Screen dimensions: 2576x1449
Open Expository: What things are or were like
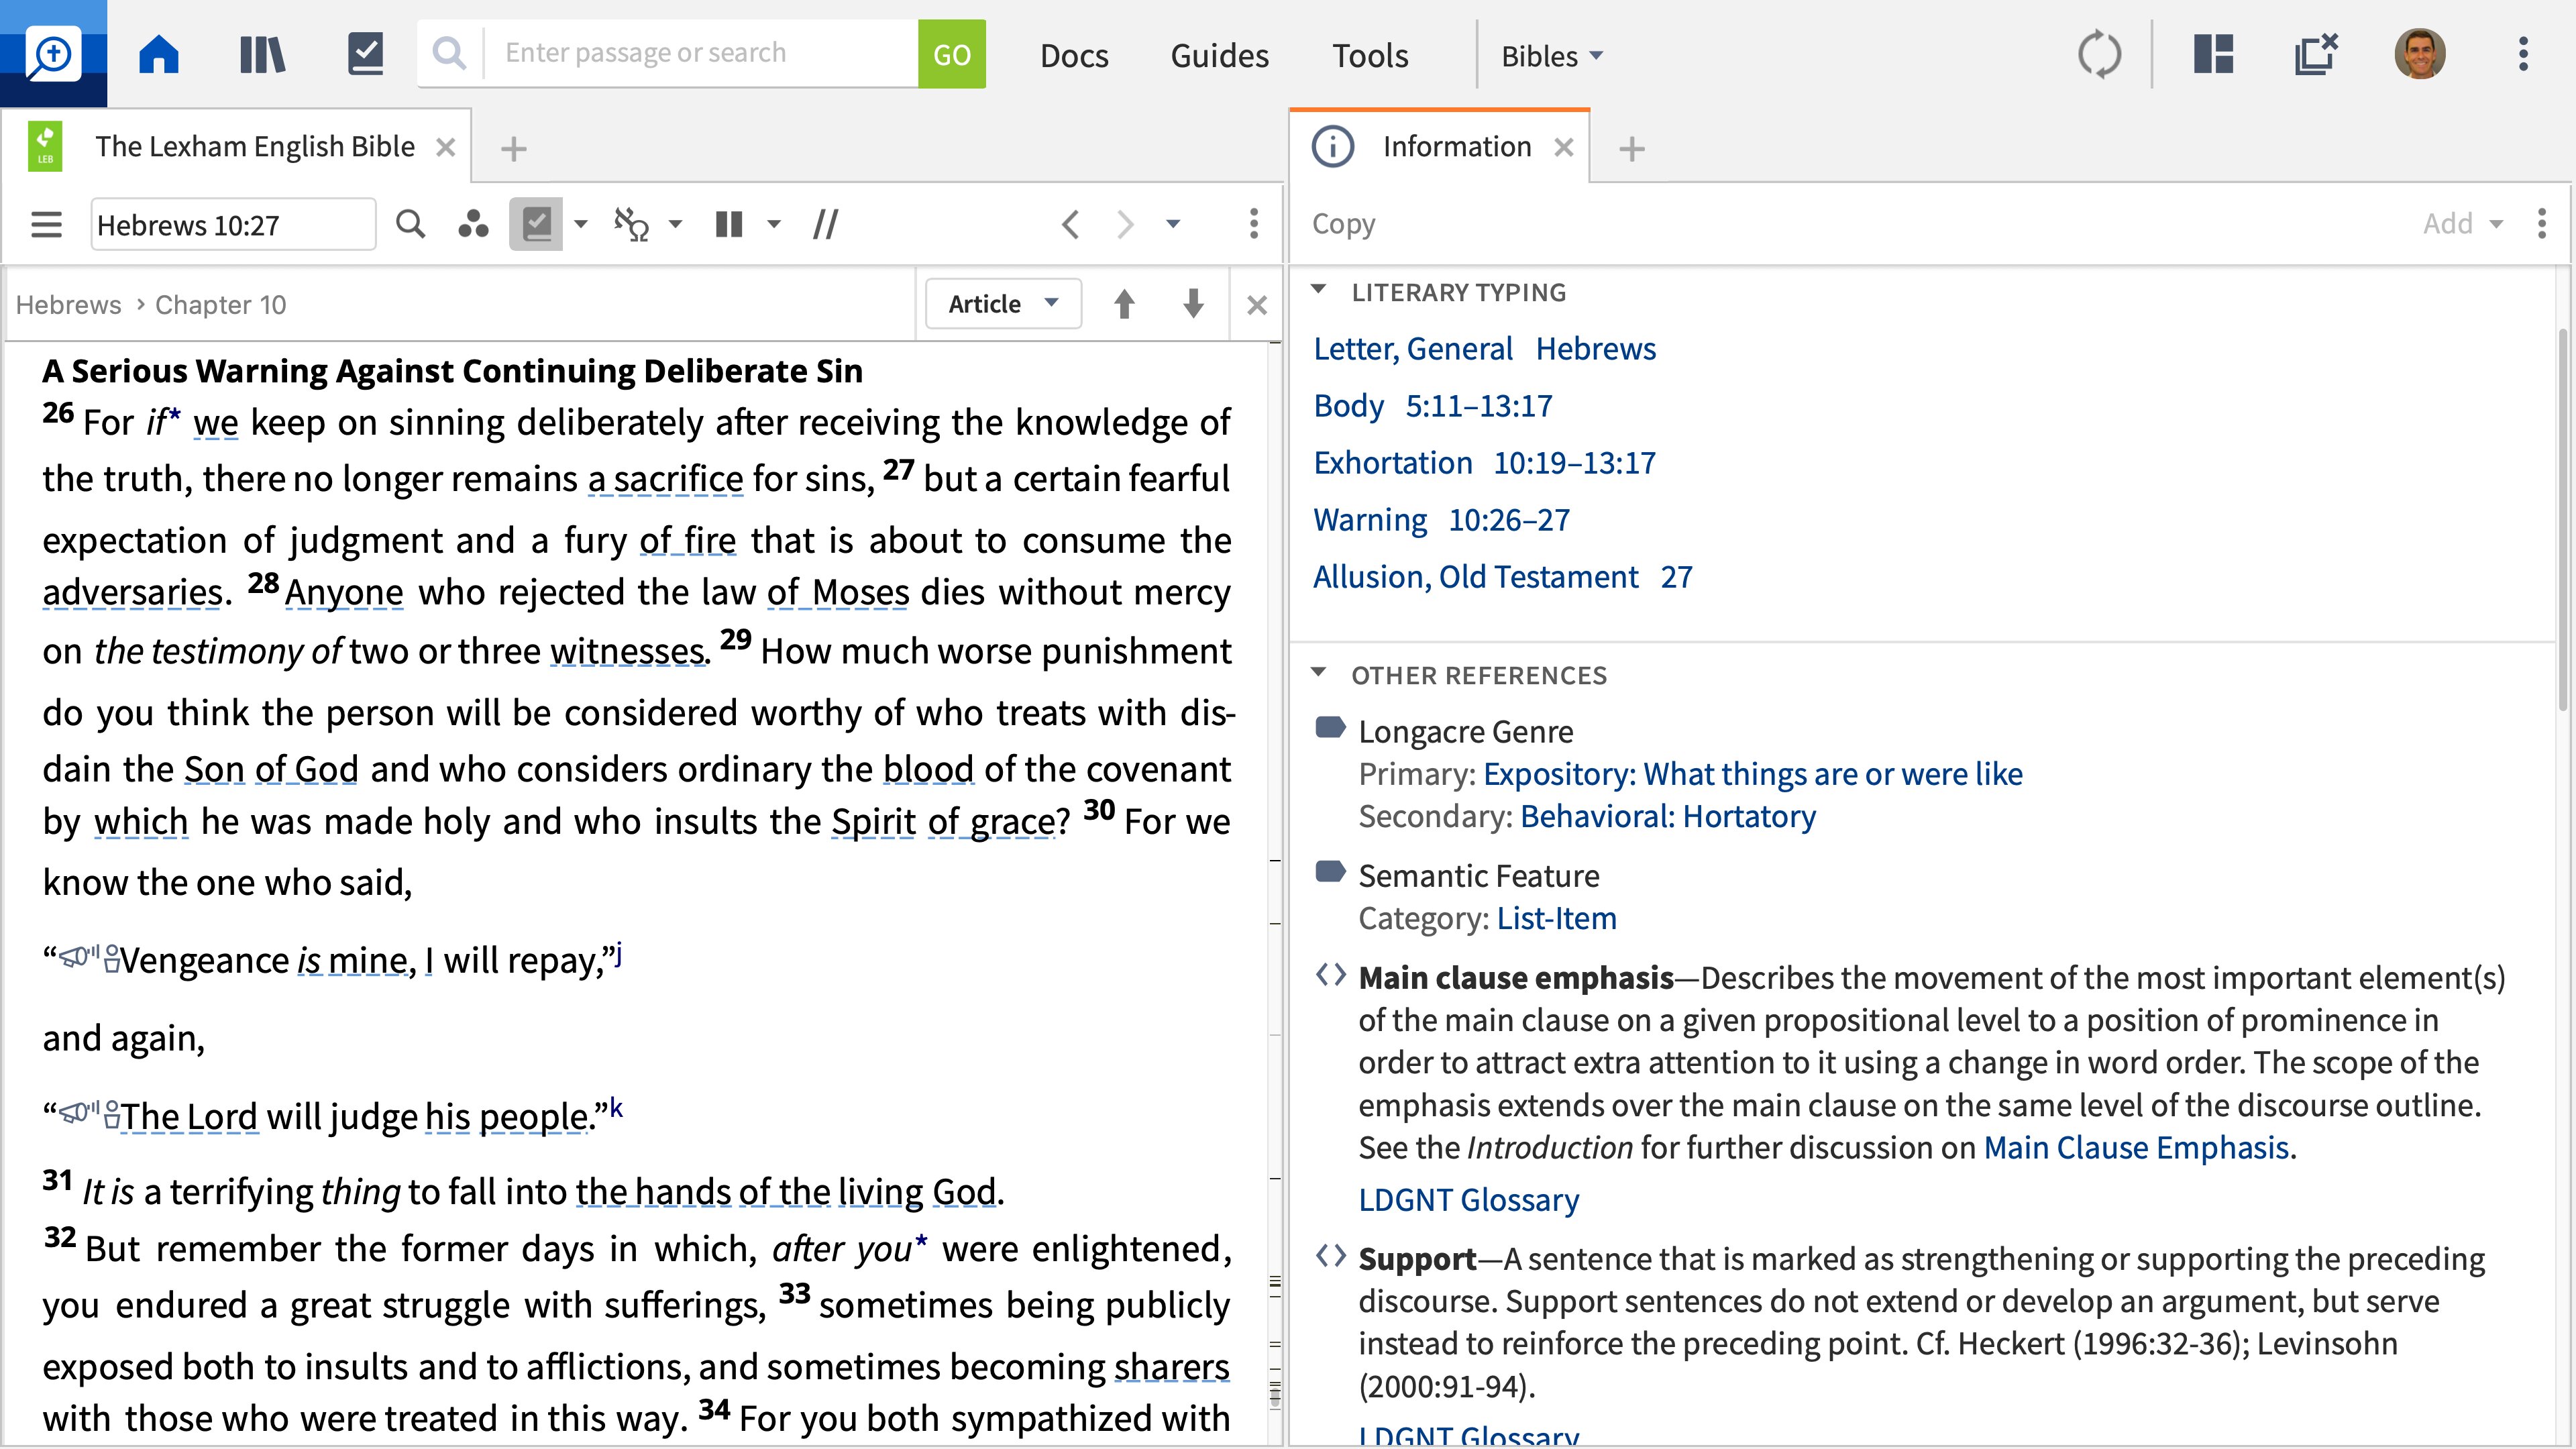coord(1752,774)
